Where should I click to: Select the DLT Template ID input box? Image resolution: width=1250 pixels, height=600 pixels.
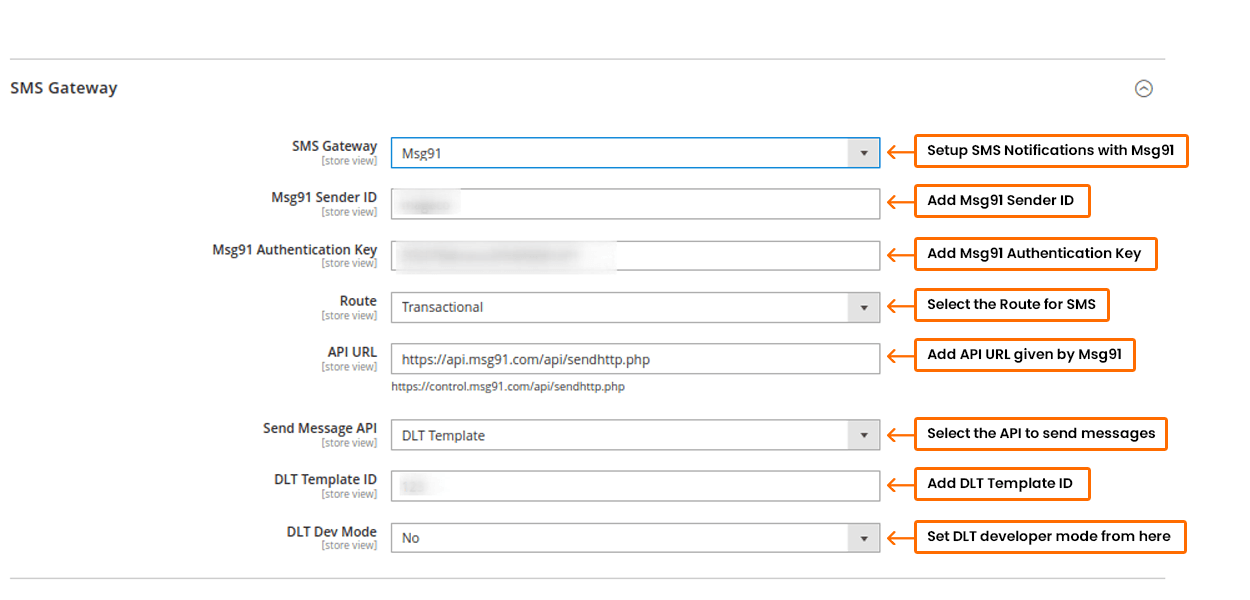click(634, 486)
